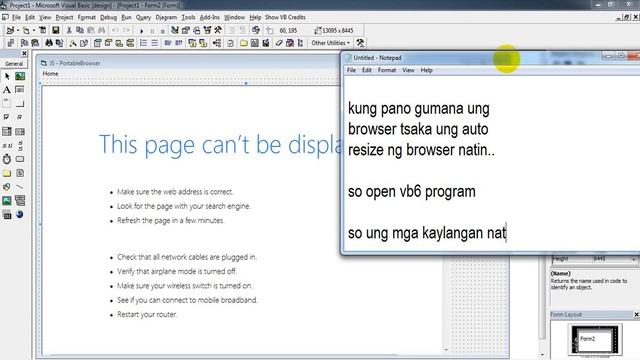This screenshot has width=640, height=360.
Task: Open the Project Explorer from the toolbar
Action: [175, 30]
